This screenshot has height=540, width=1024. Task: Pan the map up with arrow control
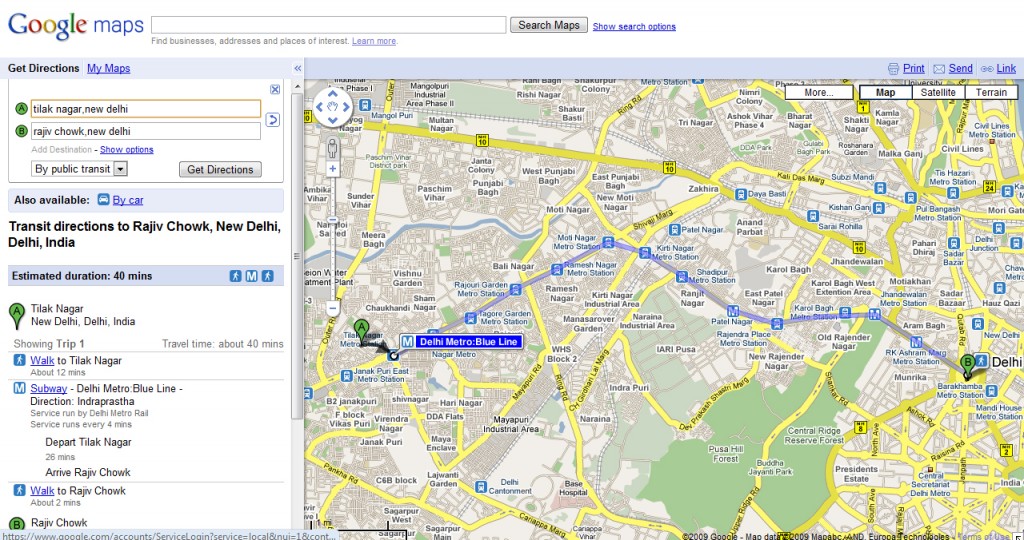(333, 95)
